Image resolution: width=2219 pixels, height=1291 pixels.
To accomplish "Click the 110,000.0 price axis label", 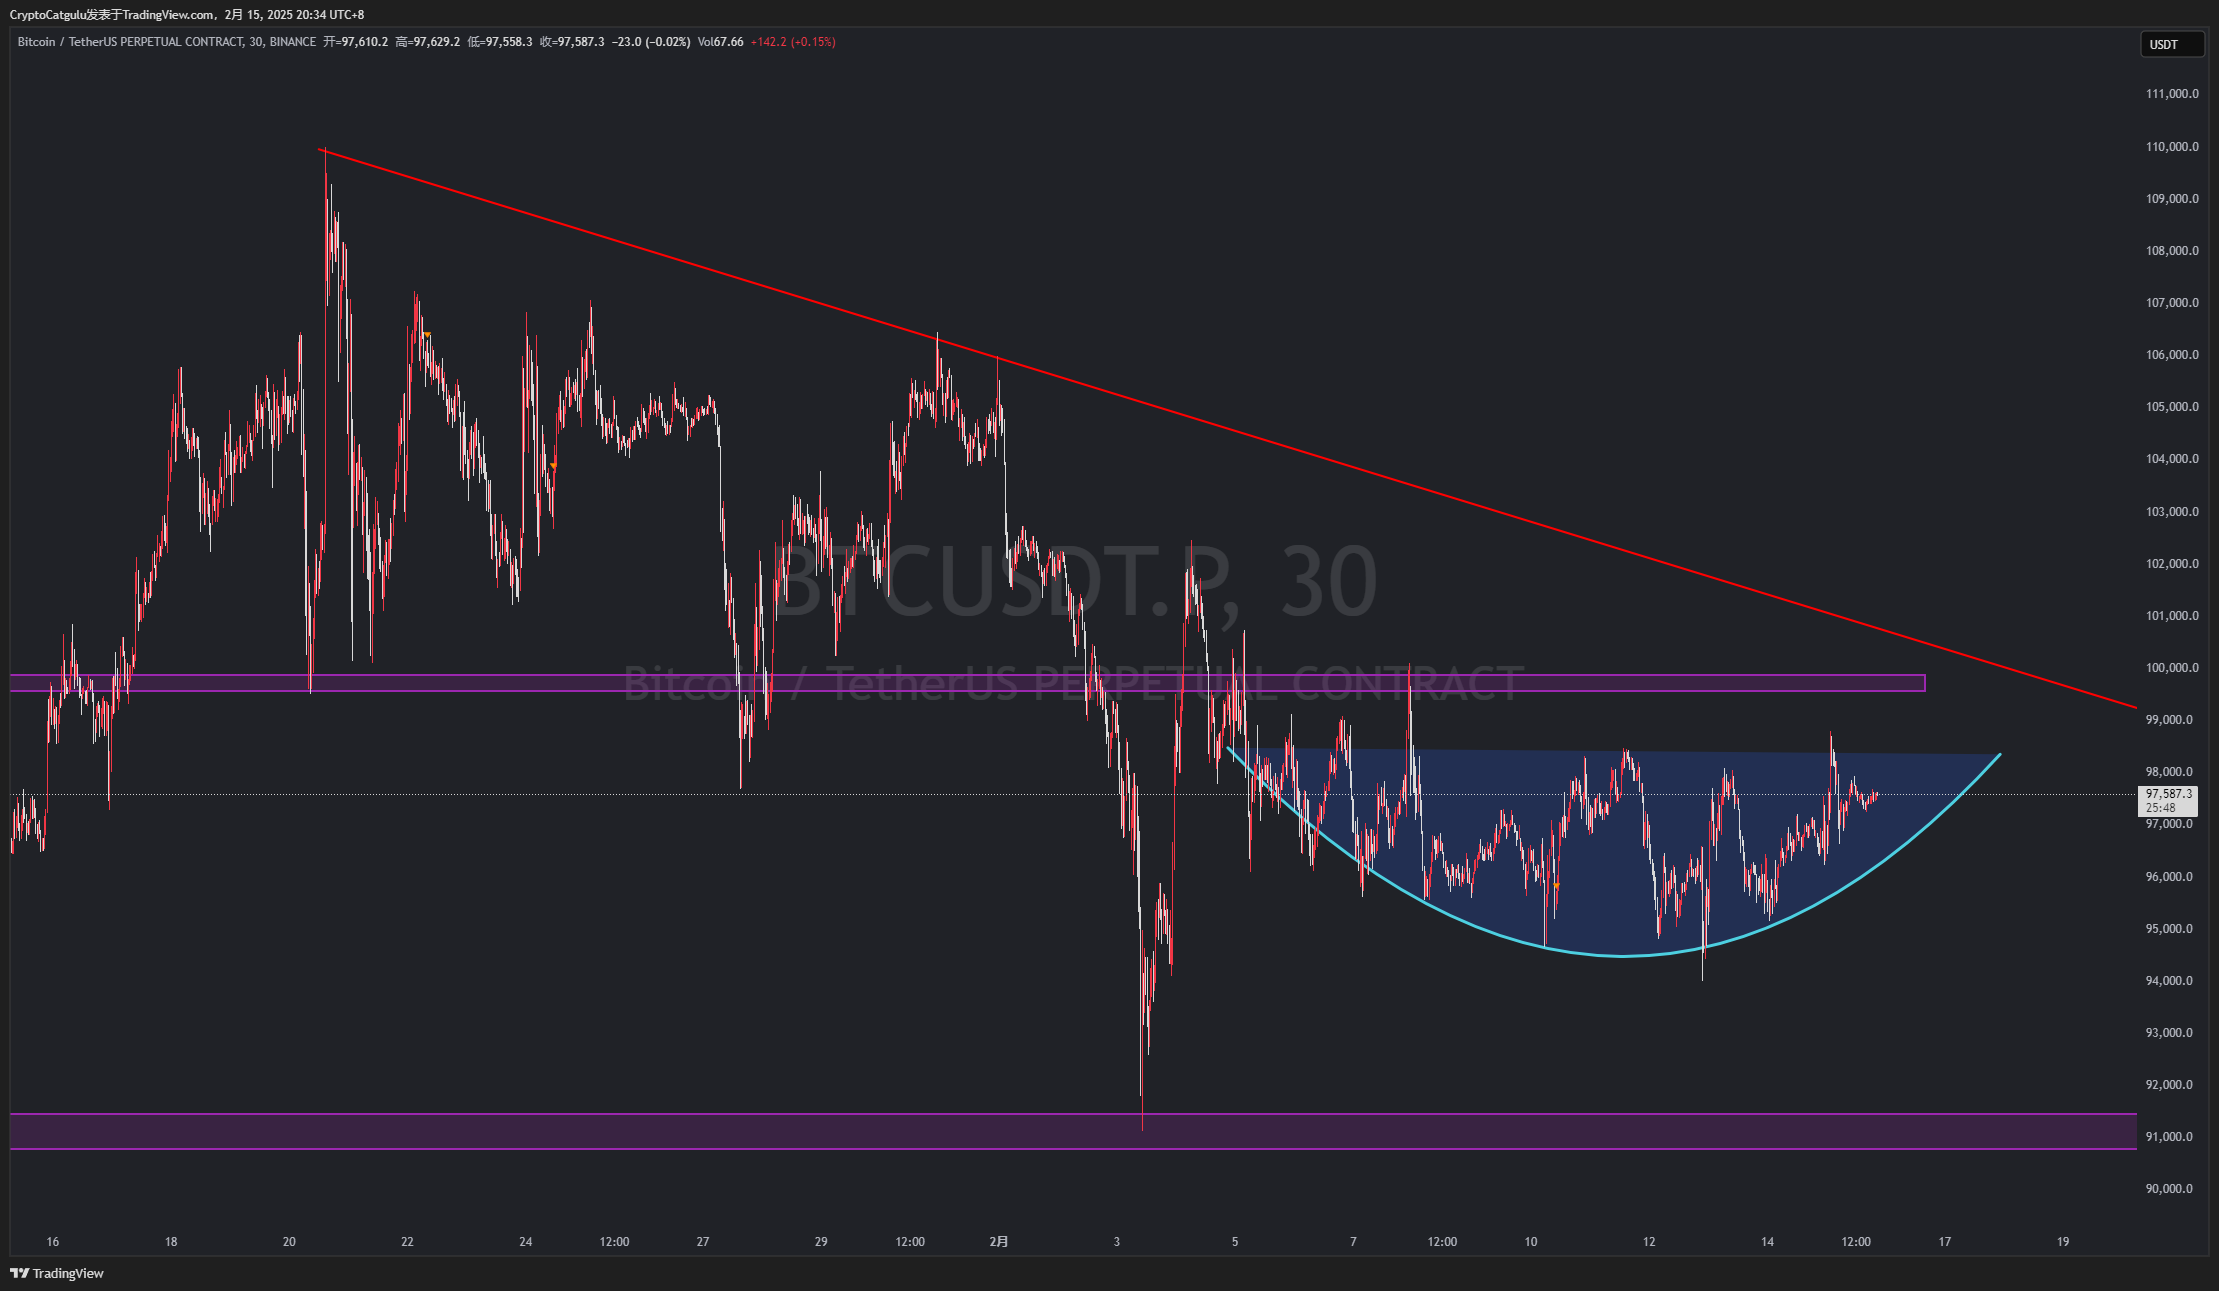I will [x=2172, y=146].
